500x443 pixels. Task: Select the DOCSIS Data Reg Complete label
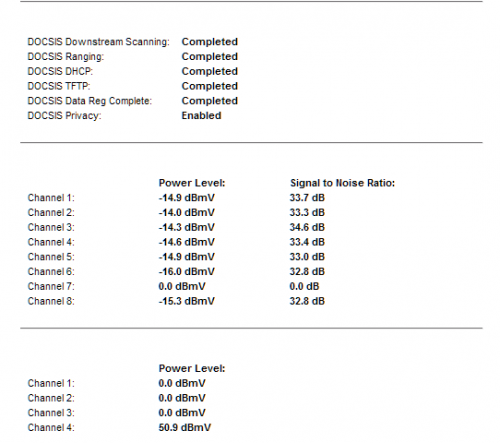point(89,101)
